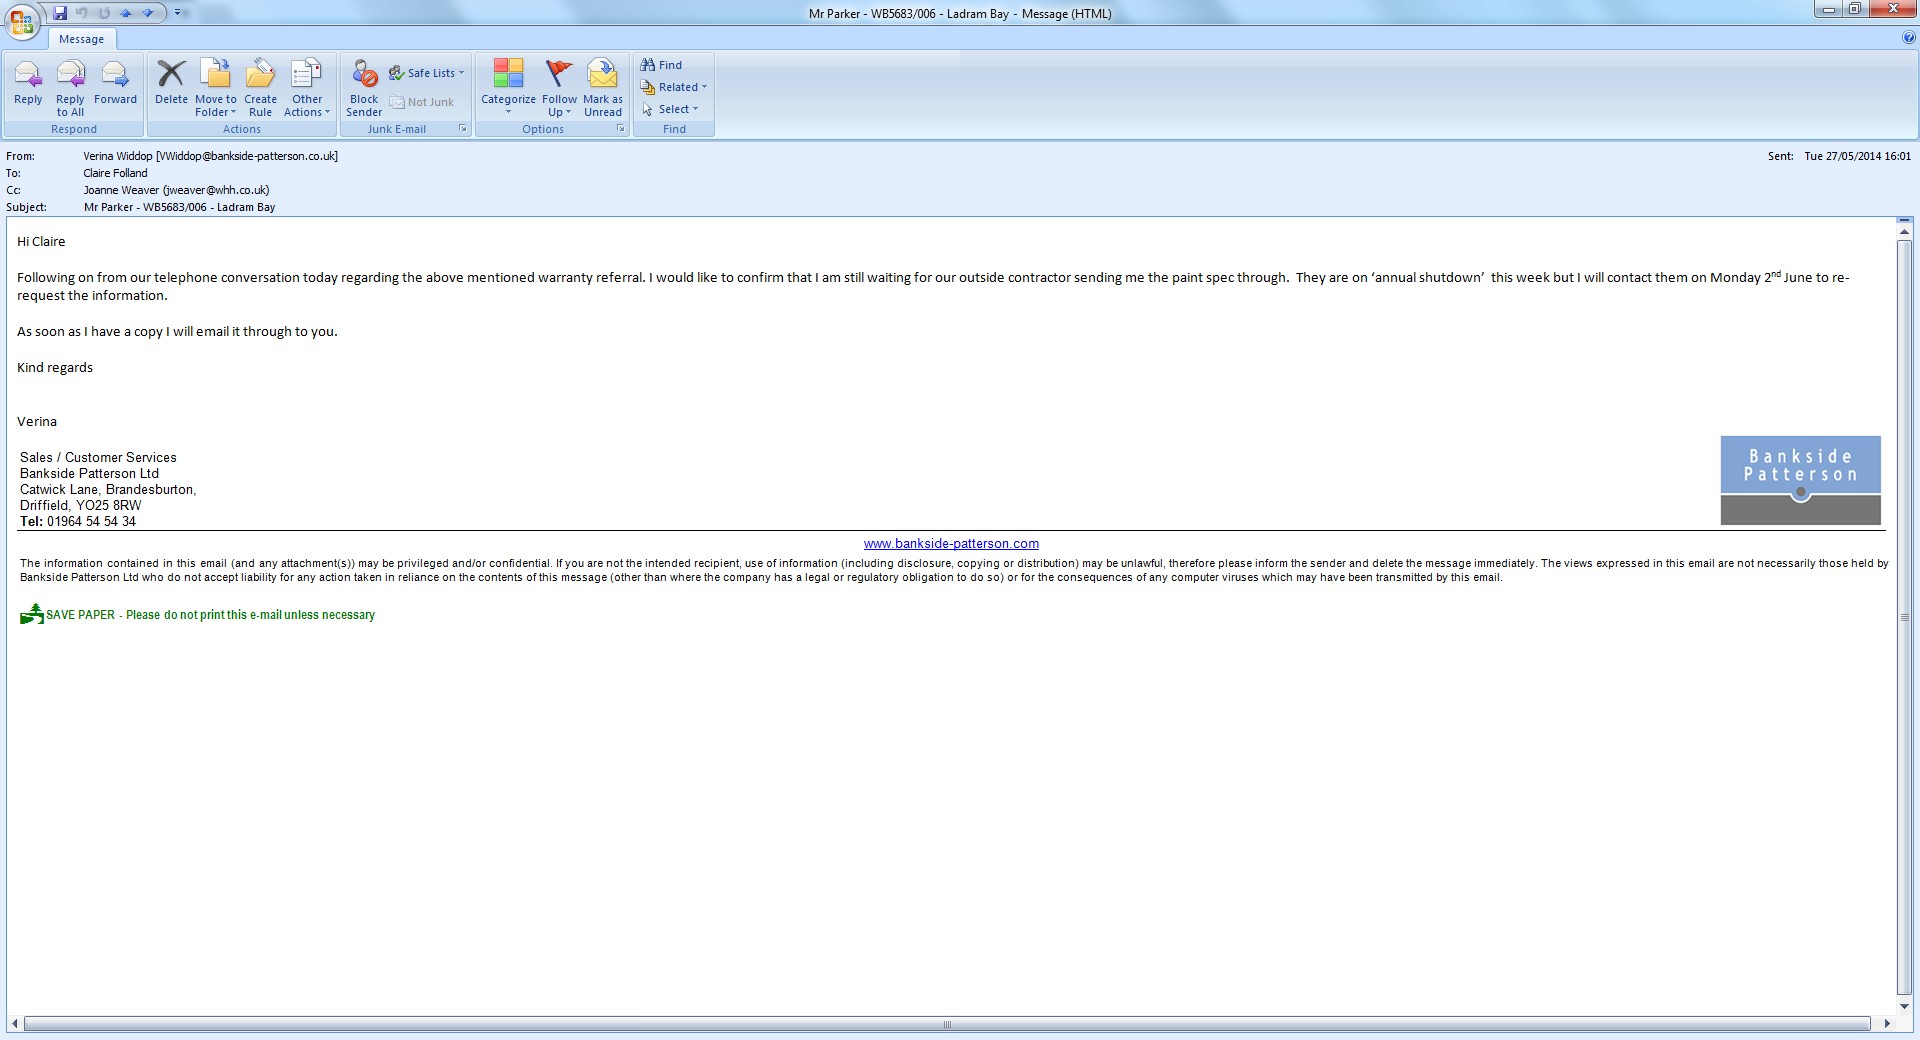This screenshot has width=1920, height=1040.
Task: Find text in the message
Action: pos(661,65)
